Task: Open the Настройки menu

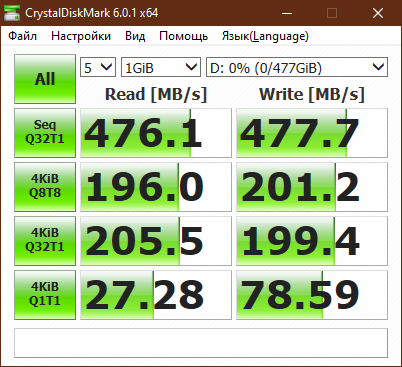Action: click(x=81, y=36)
